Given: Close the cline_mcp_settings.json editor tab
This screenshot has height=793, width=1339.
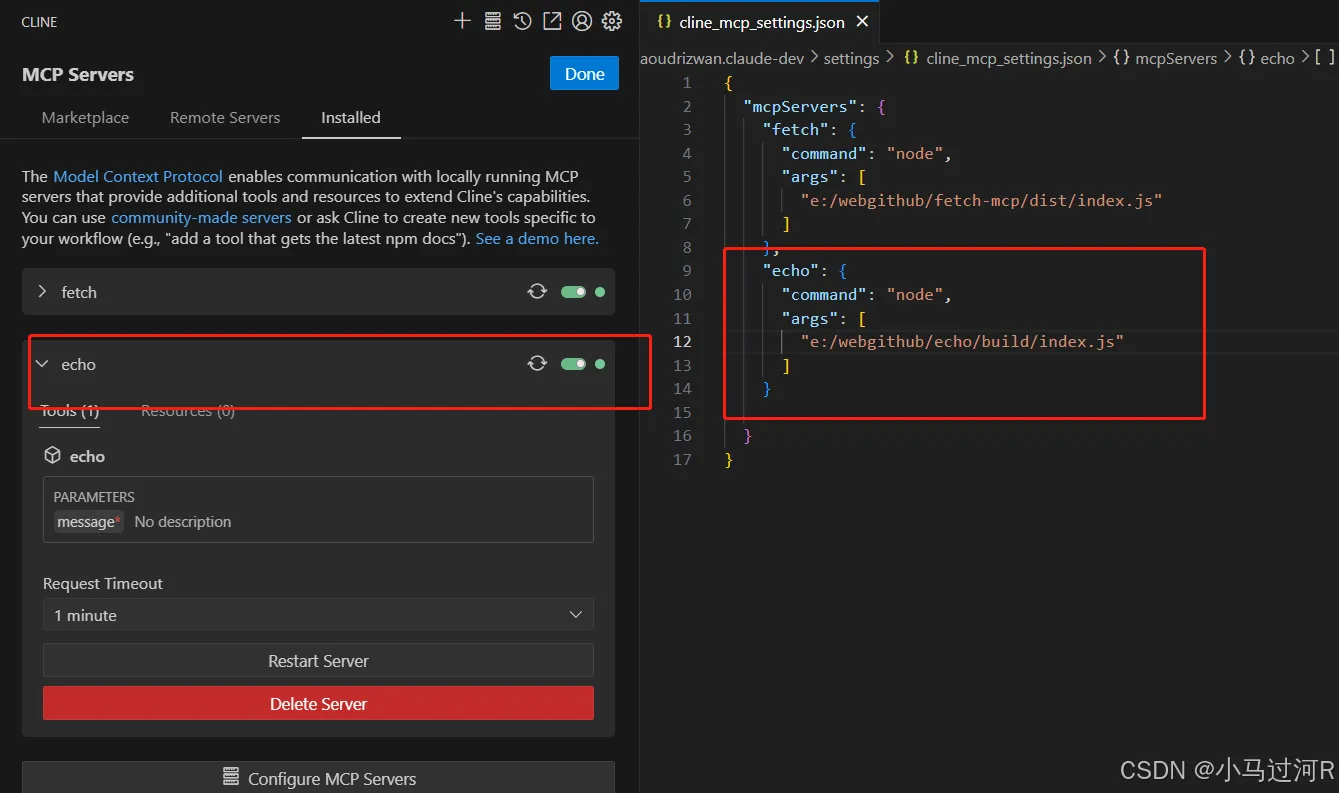Looking at the screenshot, I should [x=862, y=22].
